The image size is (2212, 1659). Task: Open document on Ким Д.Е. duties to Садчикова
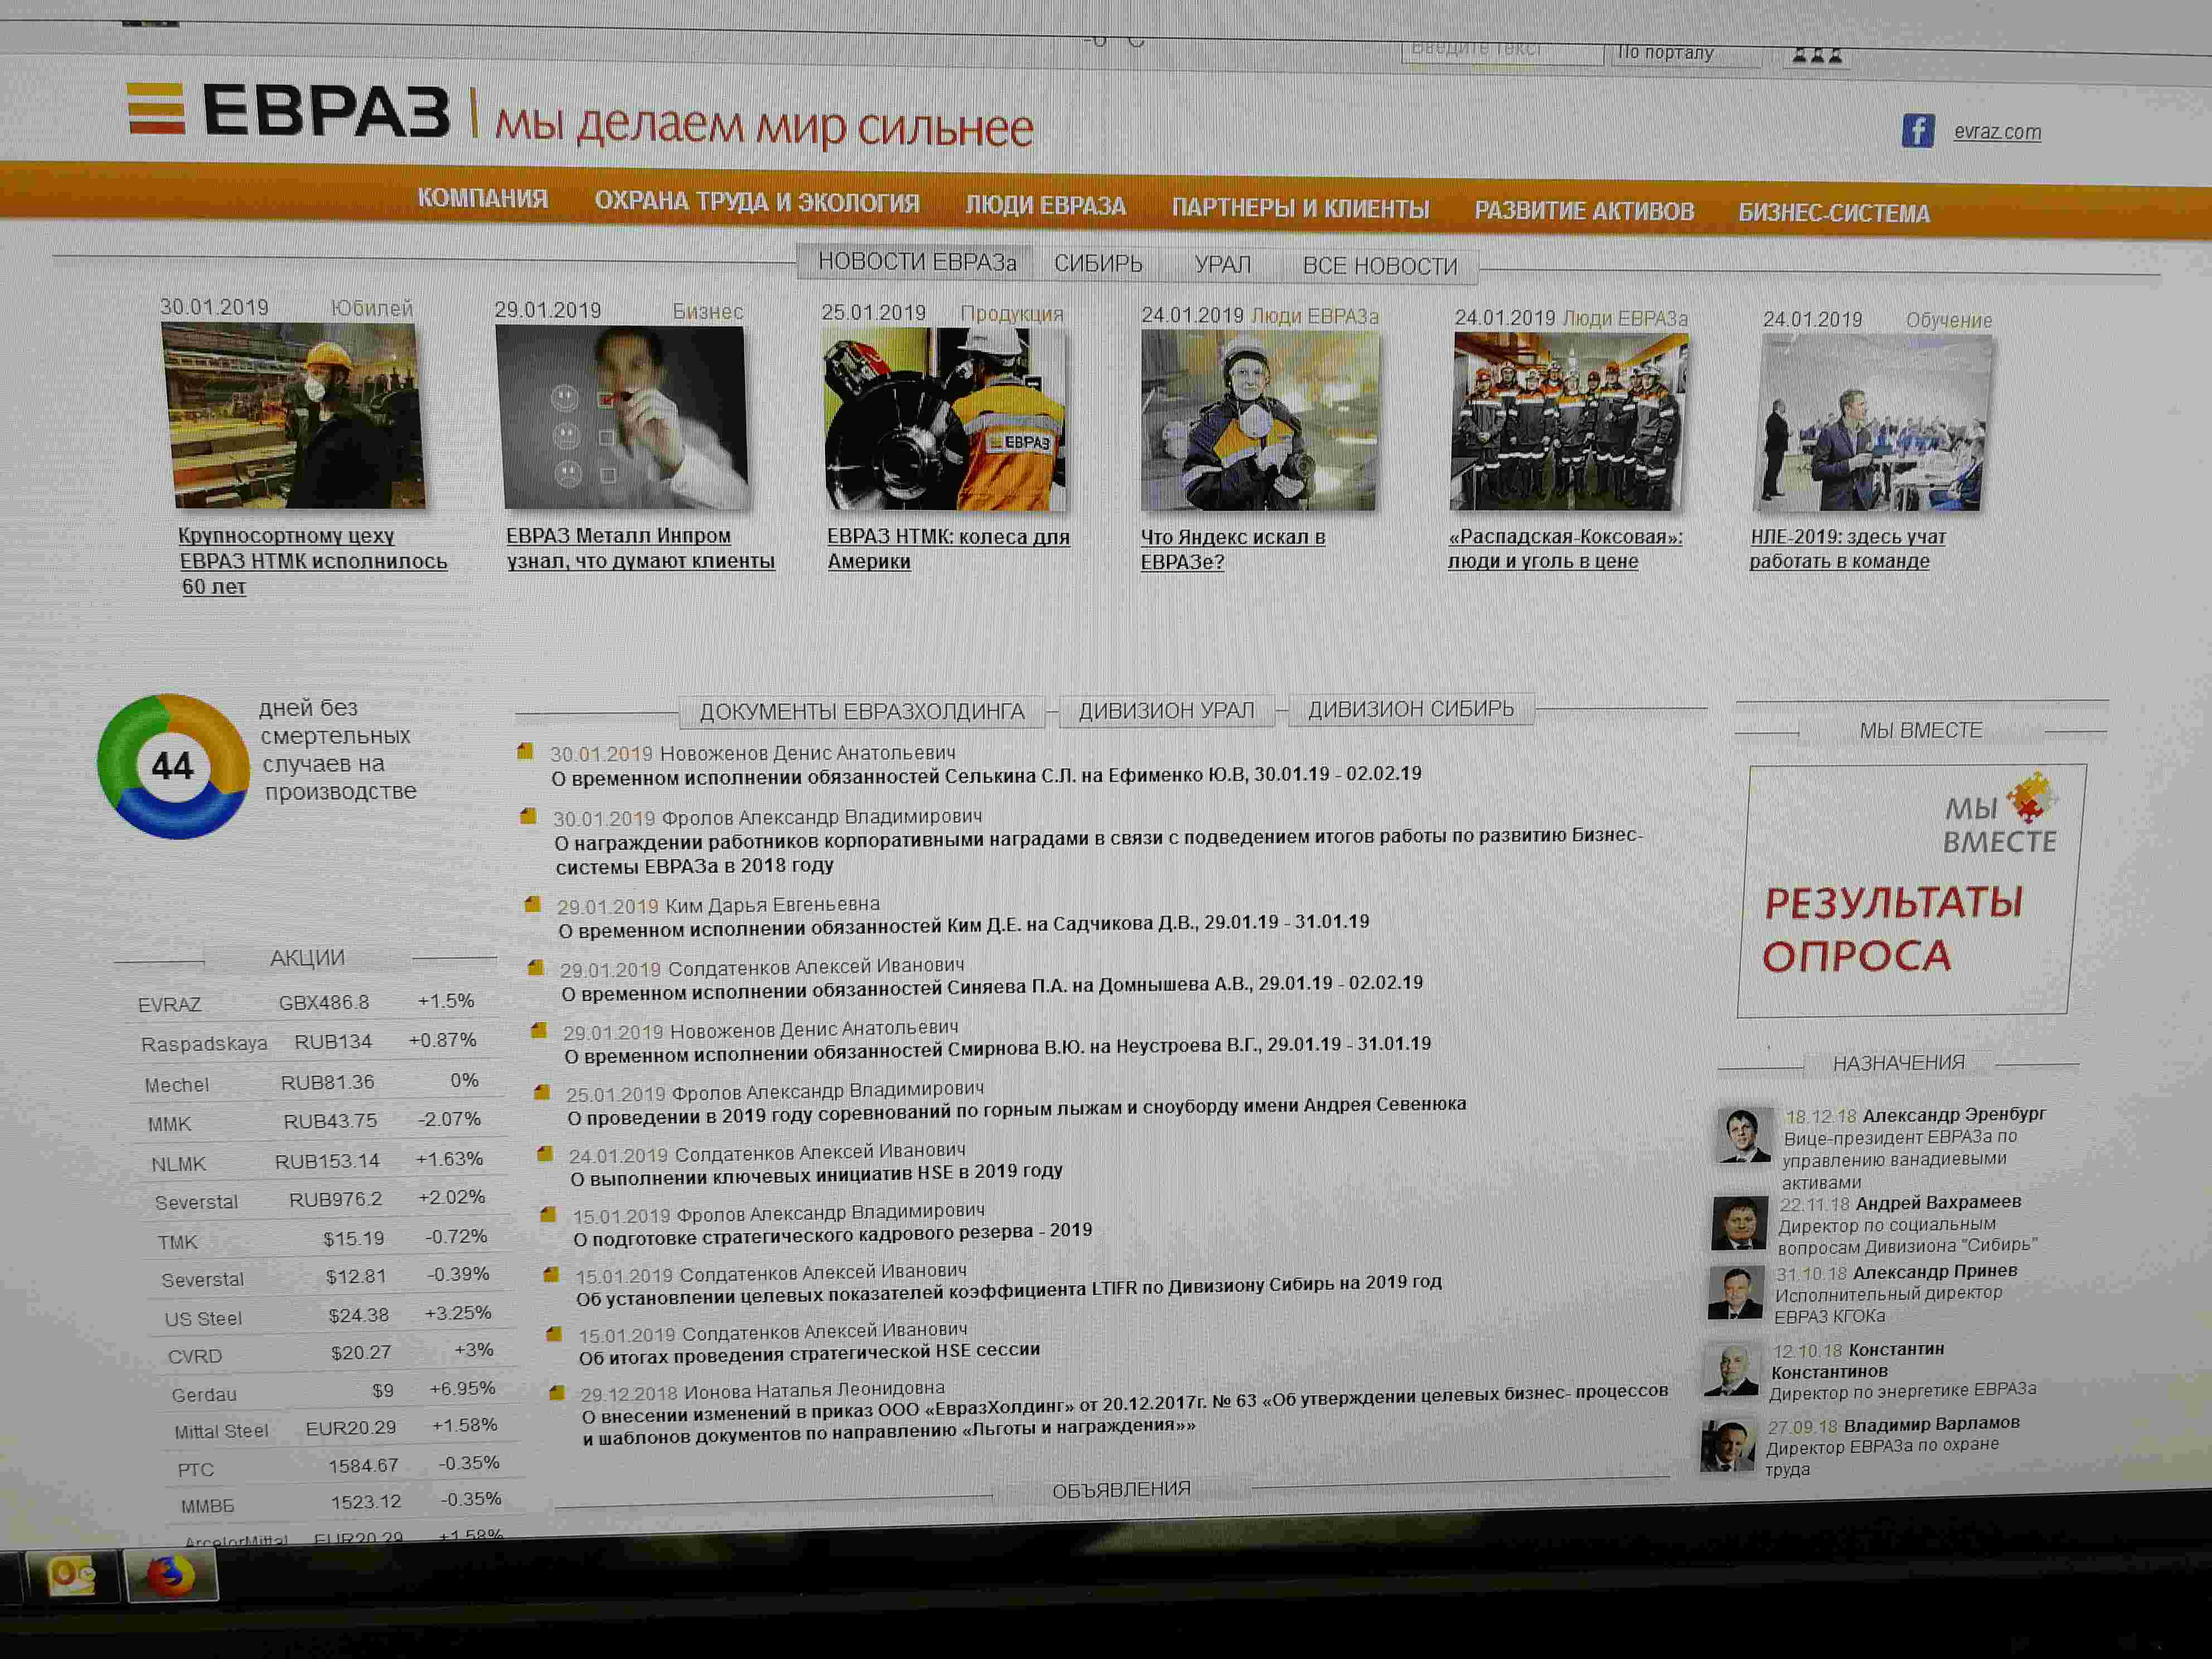pos(963,926)
